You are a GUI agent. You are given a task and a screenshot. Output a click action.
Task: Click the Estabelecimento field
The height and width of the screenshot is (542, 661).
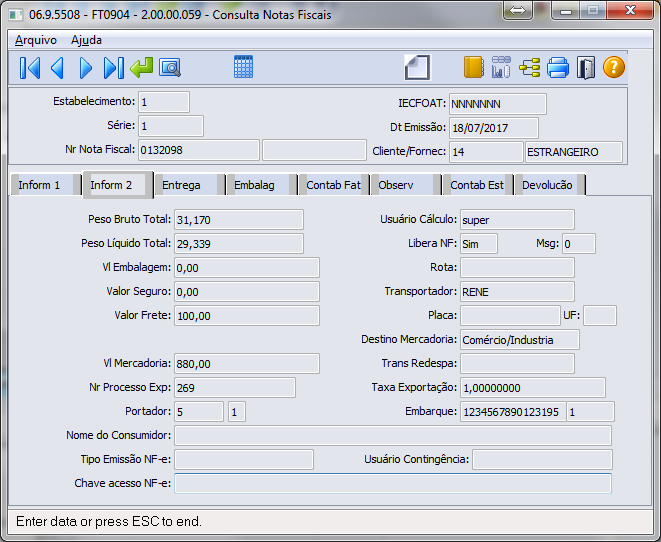click(x=164, y=102)
